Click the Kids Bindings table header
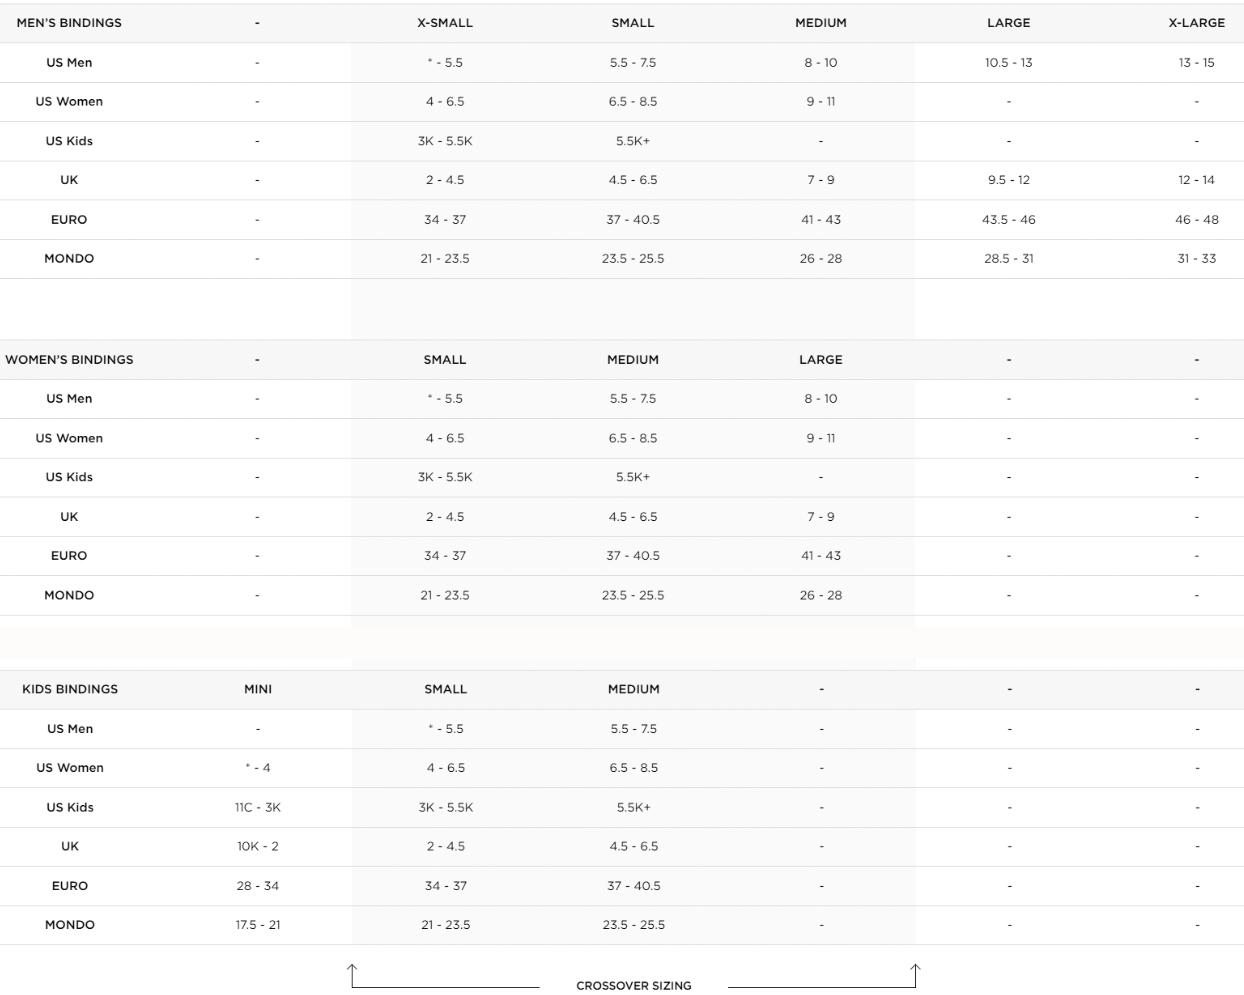 (70, 689)
